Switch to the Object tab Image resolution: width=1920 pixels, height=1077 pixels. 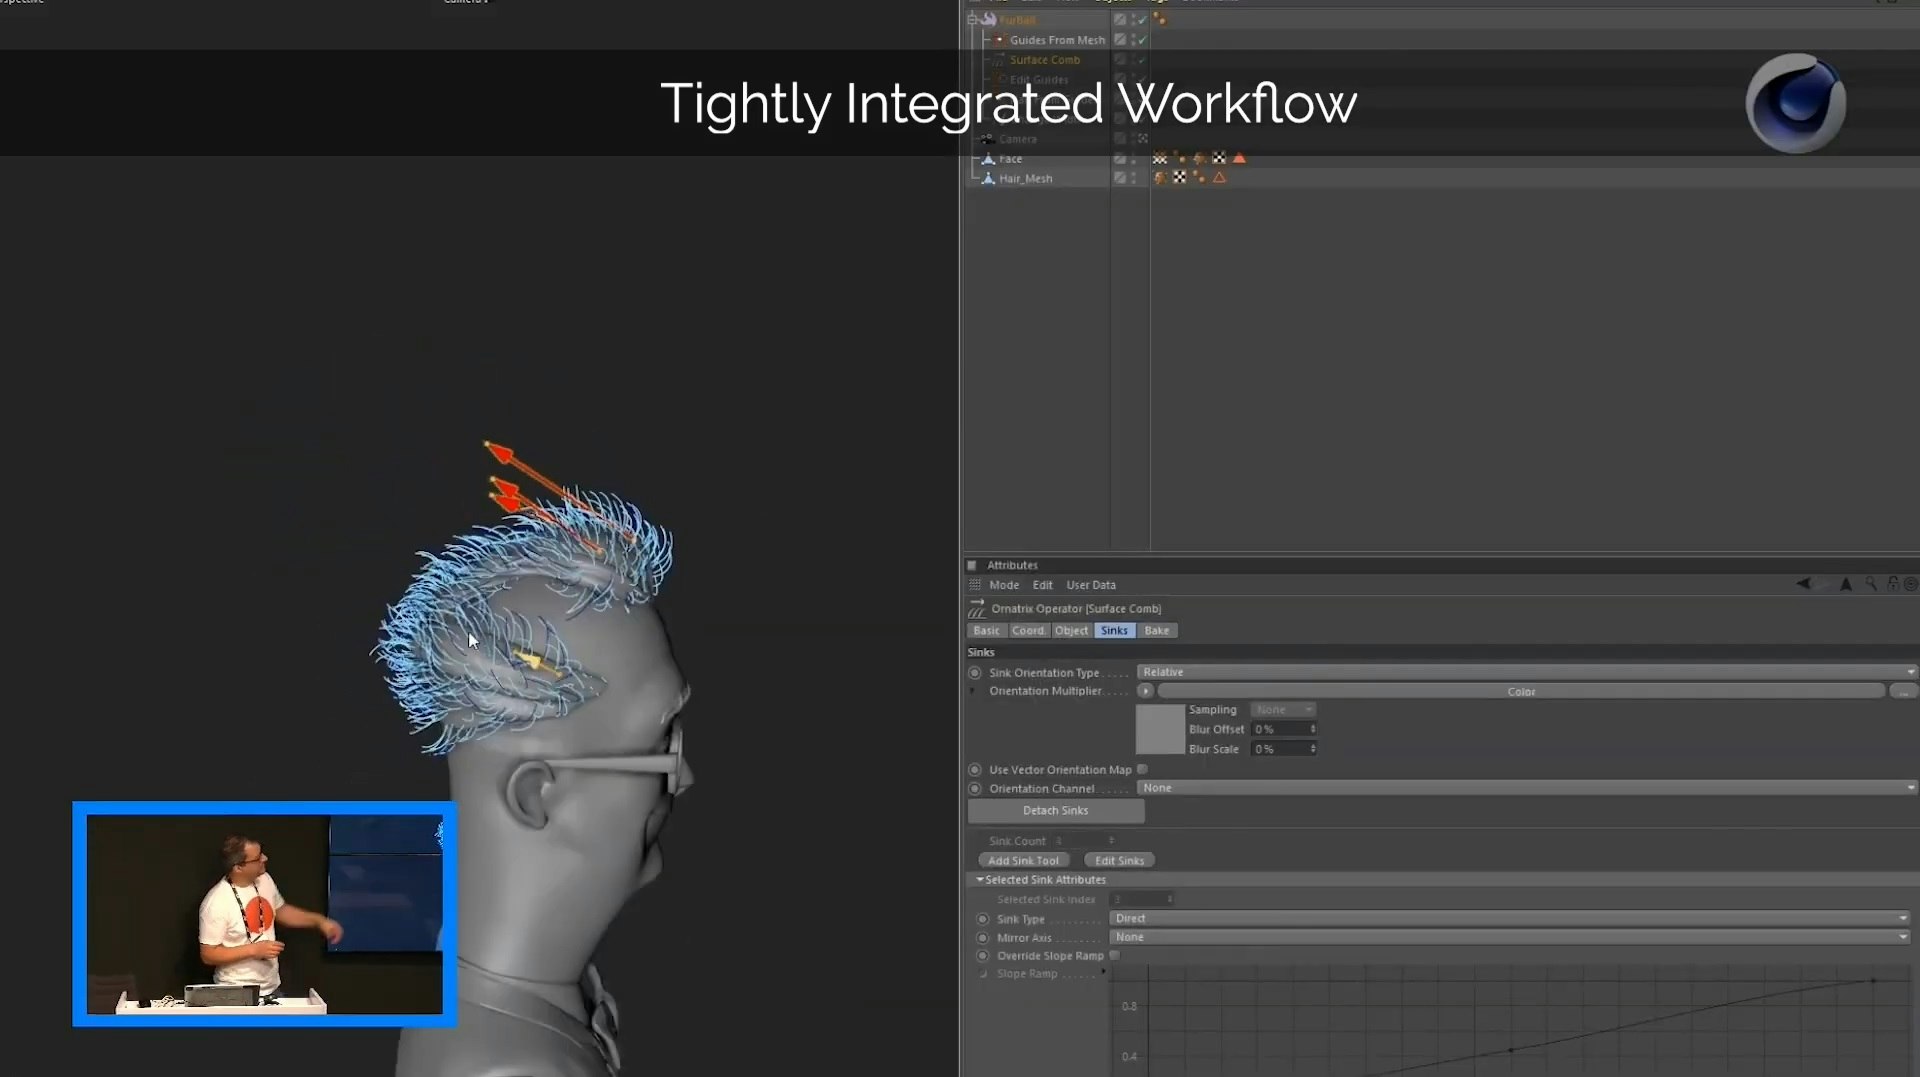pyautogui.click(x=1072, y=631)
